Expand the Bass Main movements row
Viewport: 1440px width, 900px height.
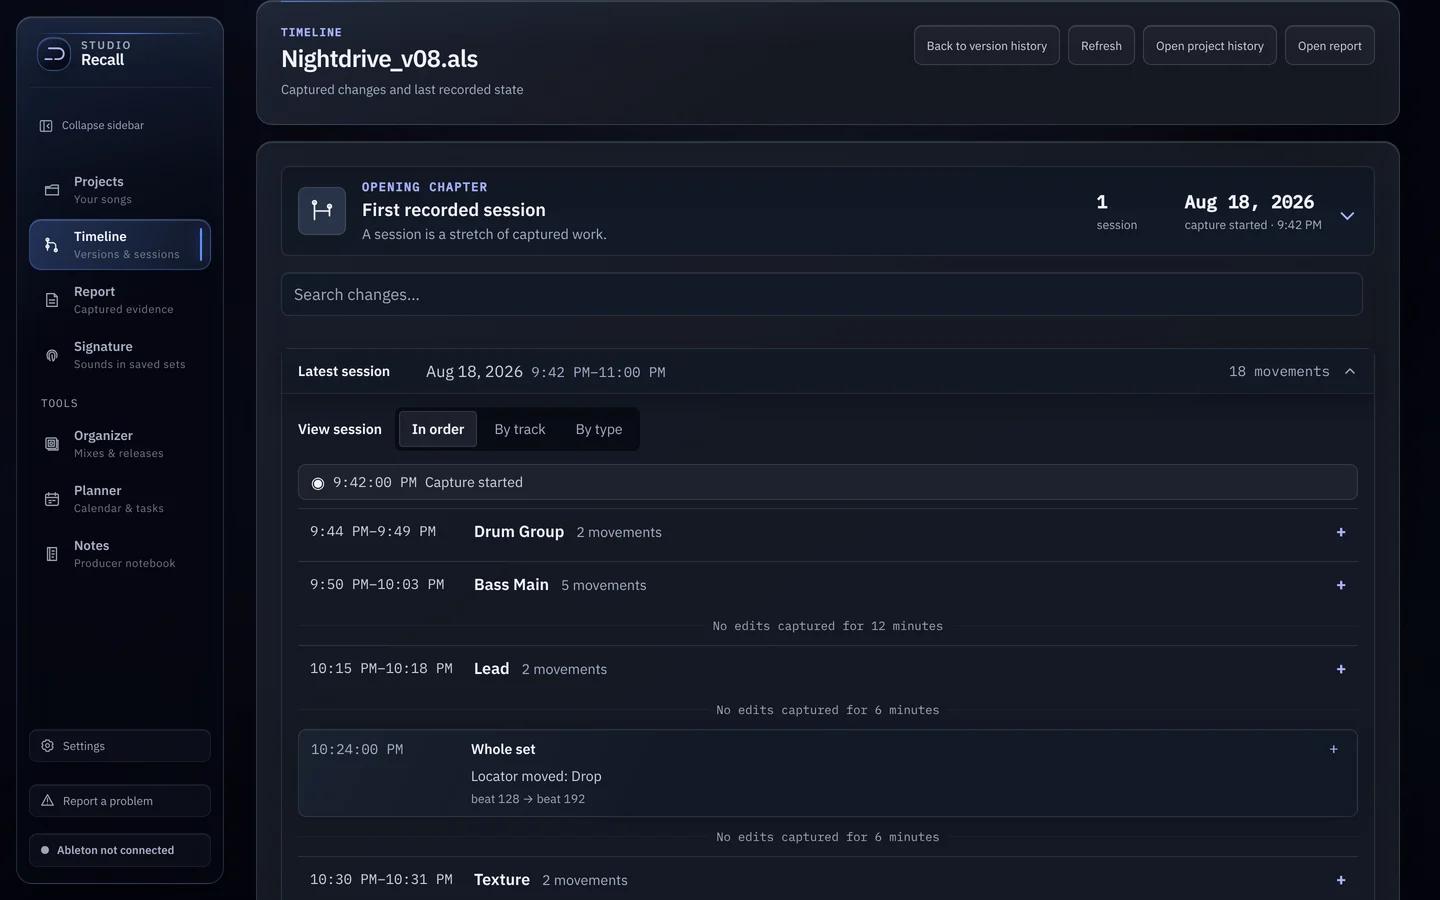1341,585
